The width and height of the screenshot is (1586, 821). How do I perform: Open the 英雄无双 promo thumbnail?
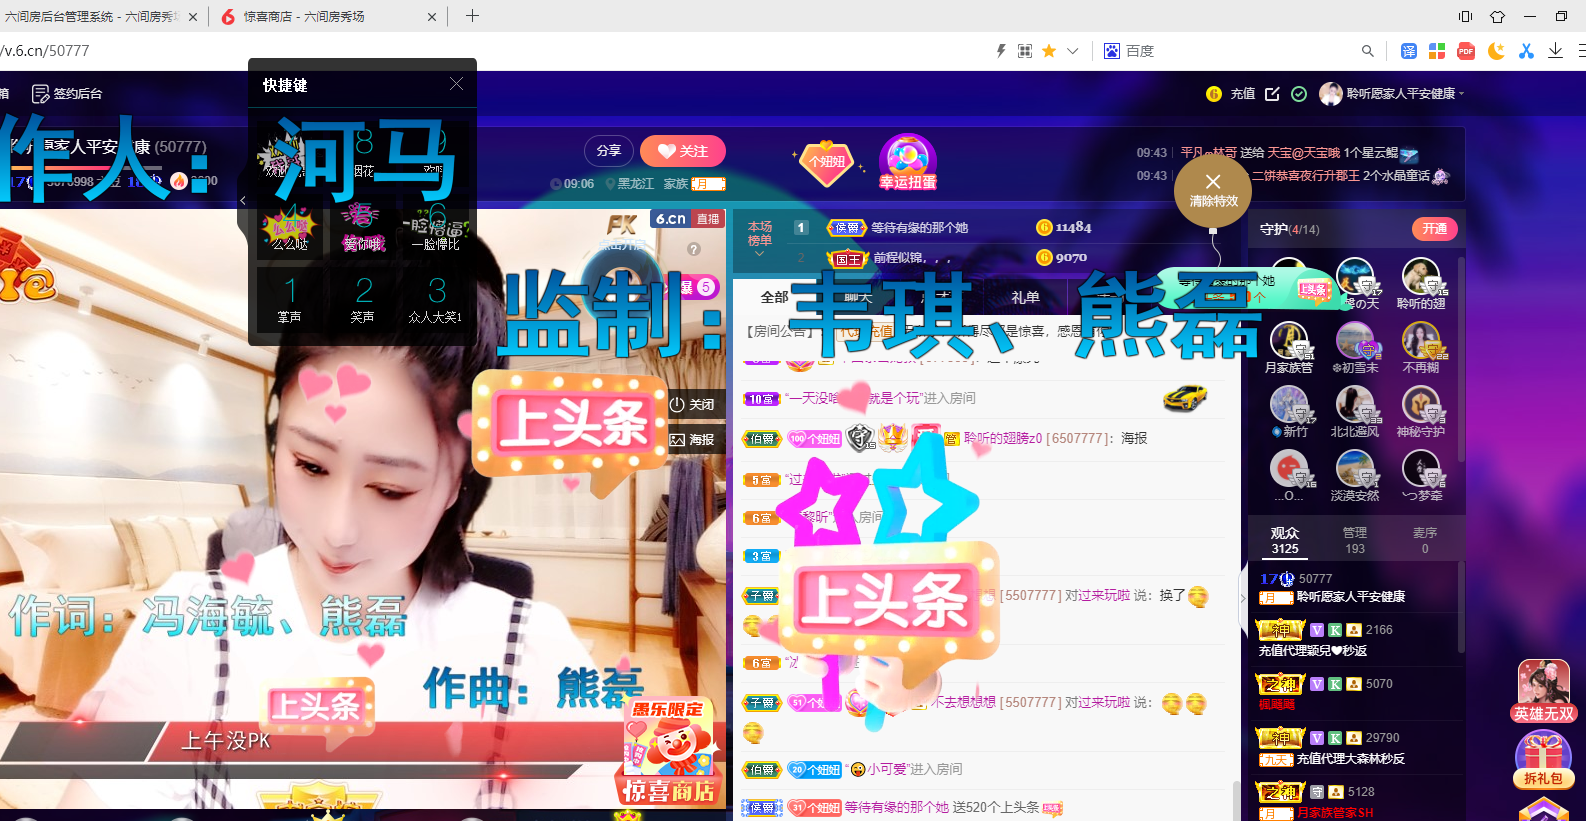tap(1544, 690)
